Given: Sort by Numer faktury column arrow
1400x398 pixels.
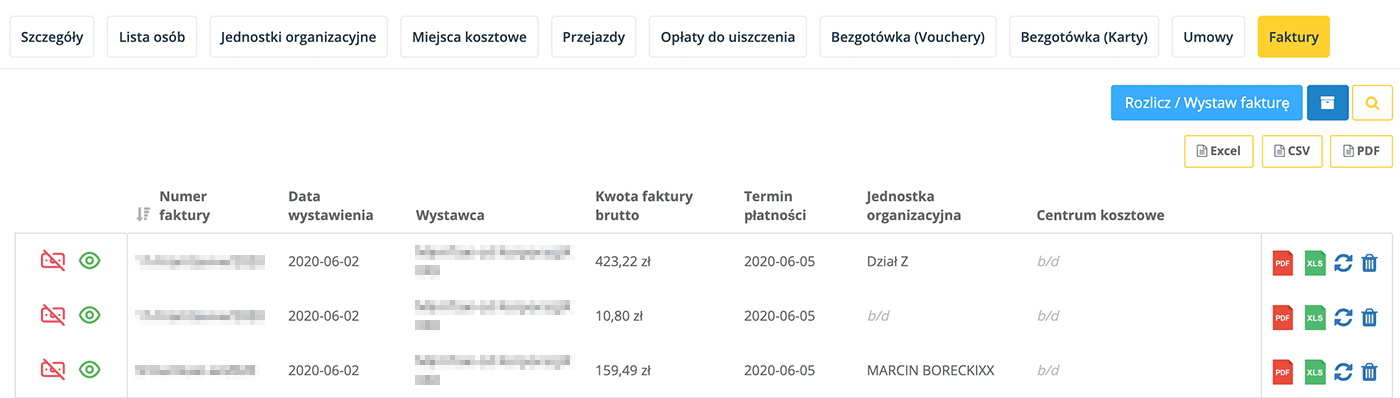Looking at the screenshot, I should [143, 214].
